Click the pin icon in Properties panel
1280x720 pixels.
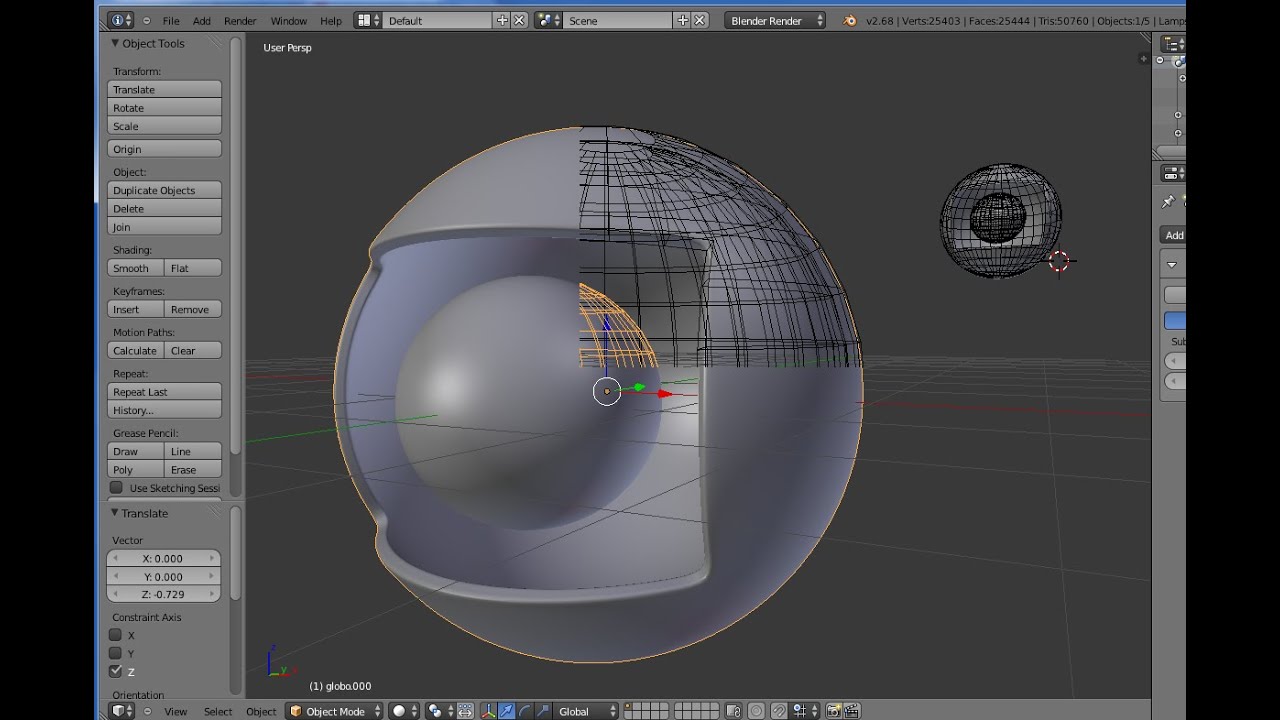point(1167,202)
